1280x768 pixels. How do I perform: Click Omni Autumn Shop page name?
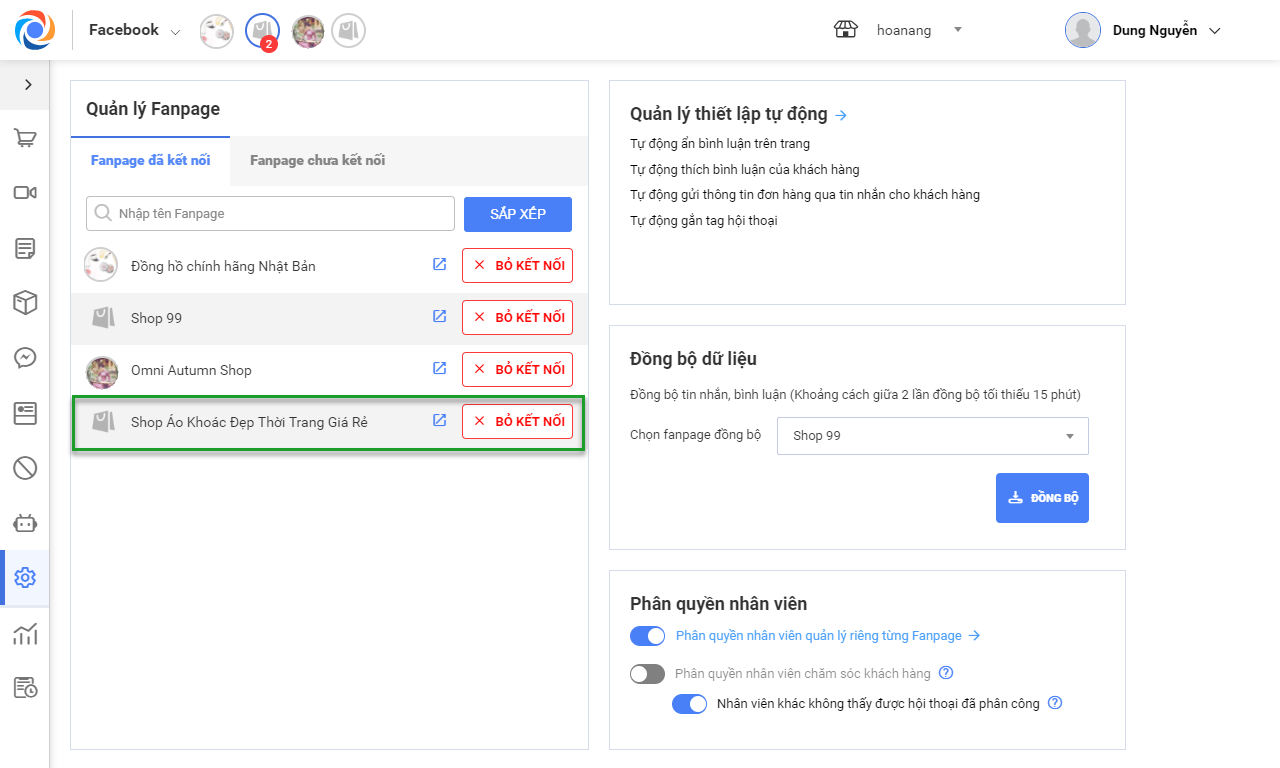tap(191, 370)
